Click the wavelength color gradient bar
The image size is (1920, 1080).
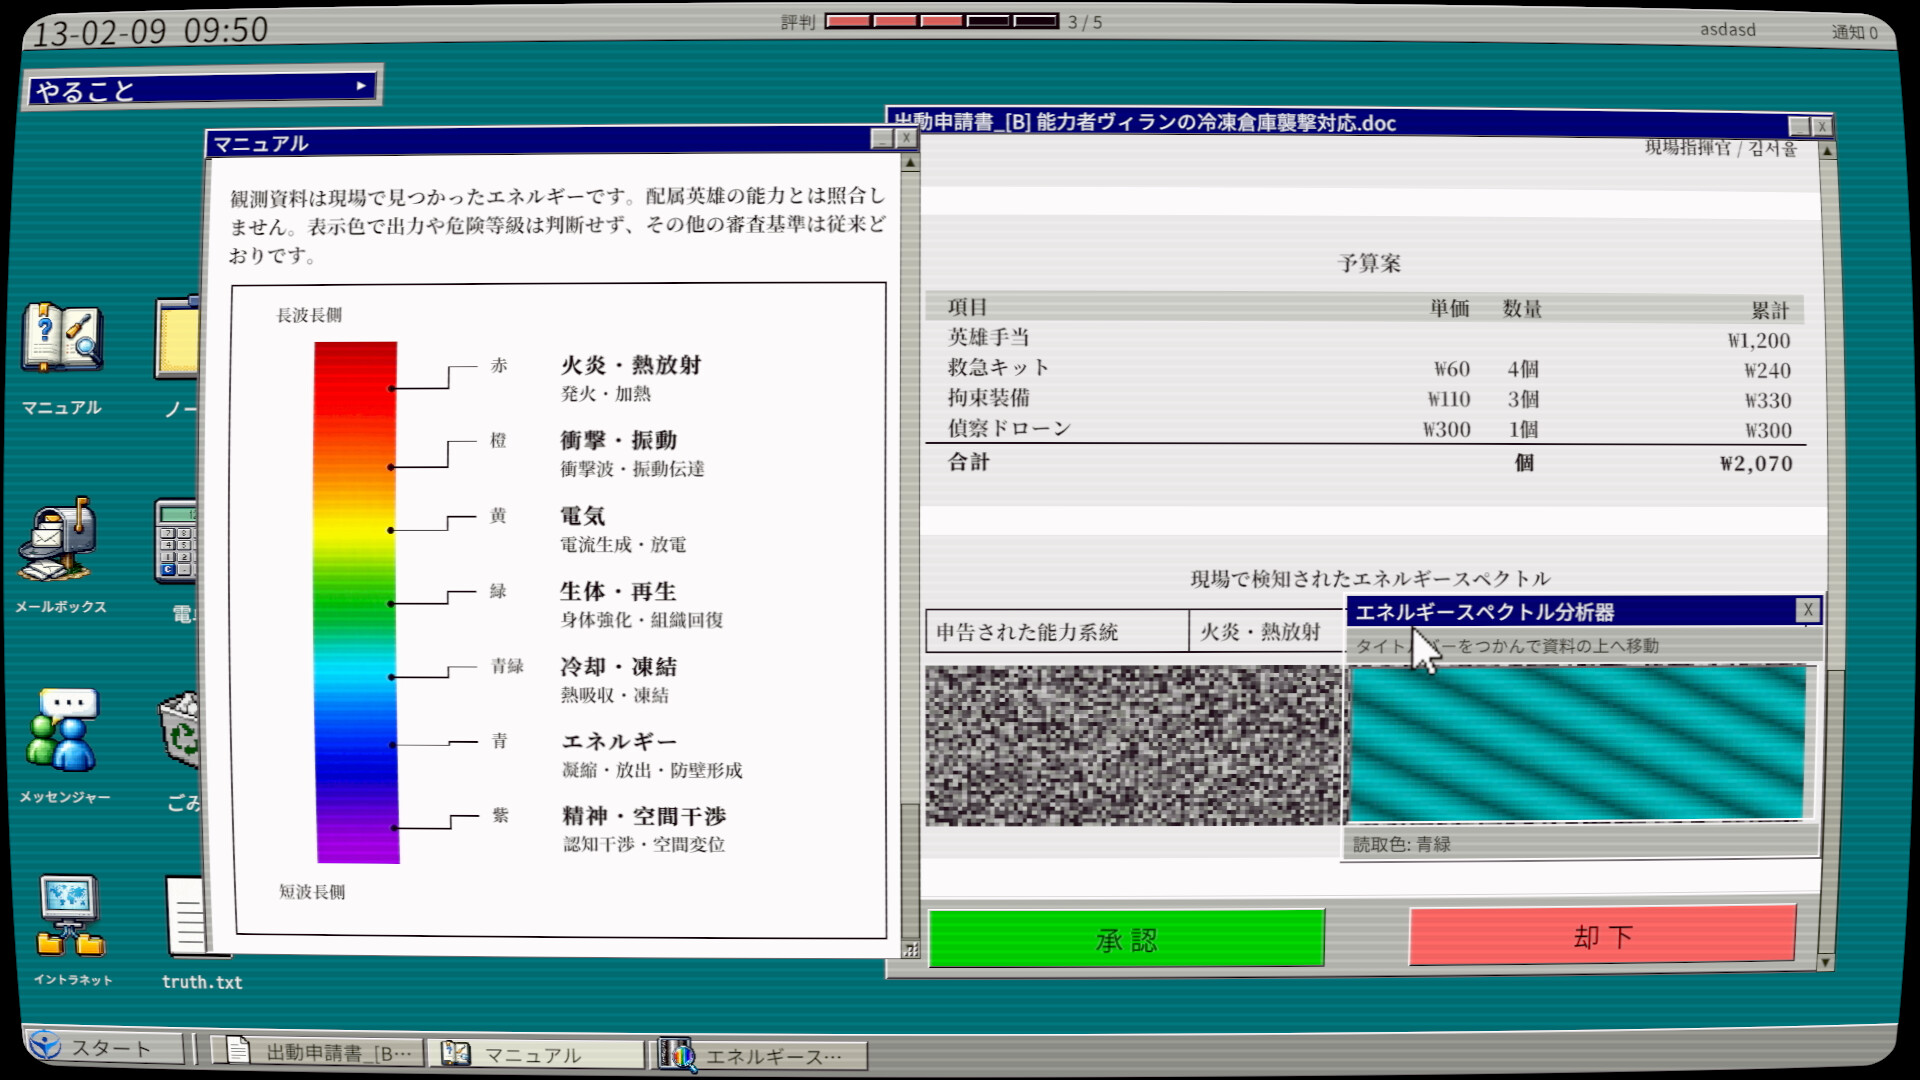(357, 602)
